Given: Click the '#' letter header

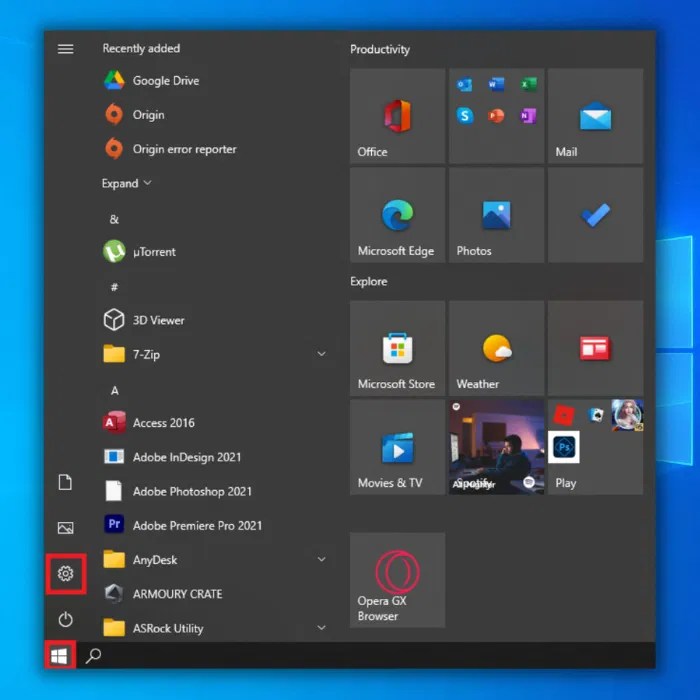Looking at the screenshot, I should (x=114, y=287).
